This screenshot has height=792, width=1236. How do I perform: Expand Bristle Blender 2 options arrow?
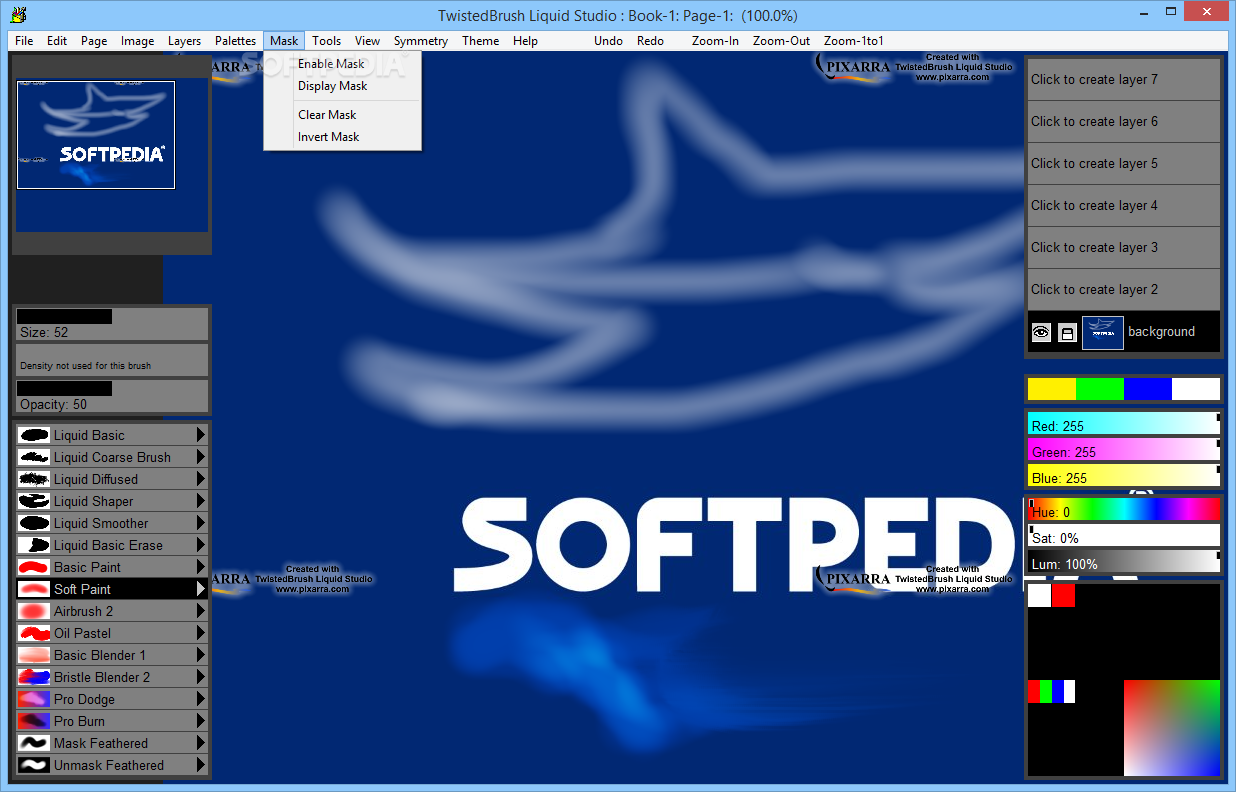201,677
